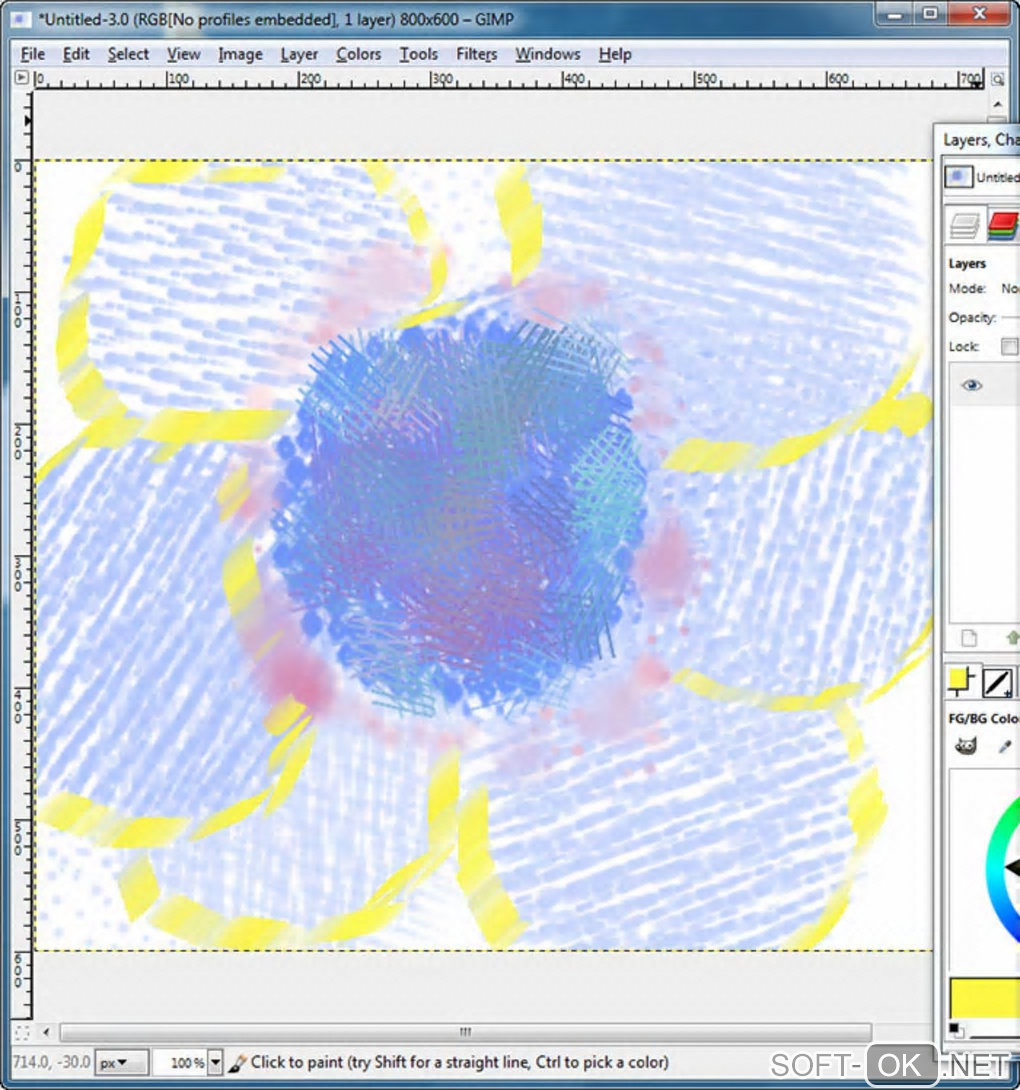Click the Untitled image thumbnail in dock
Image resolution: width=1020 pixels, height=1090 pixels.
coord(958,177)
